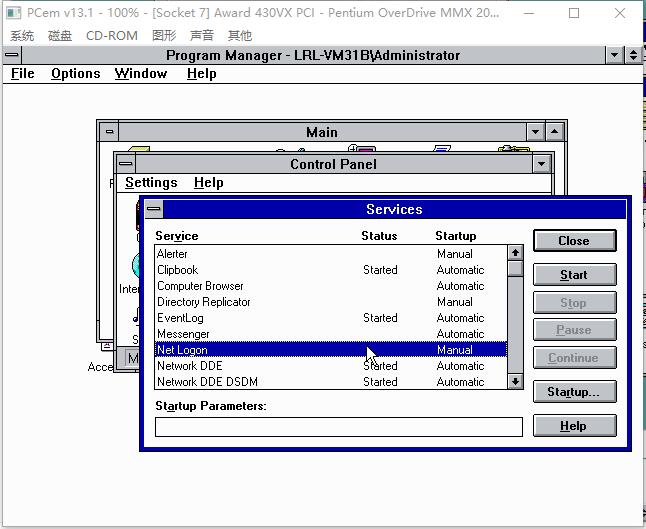The image size is (646, 529).
Task: Open Control Panel Help menu
Action: pos(208,183)
